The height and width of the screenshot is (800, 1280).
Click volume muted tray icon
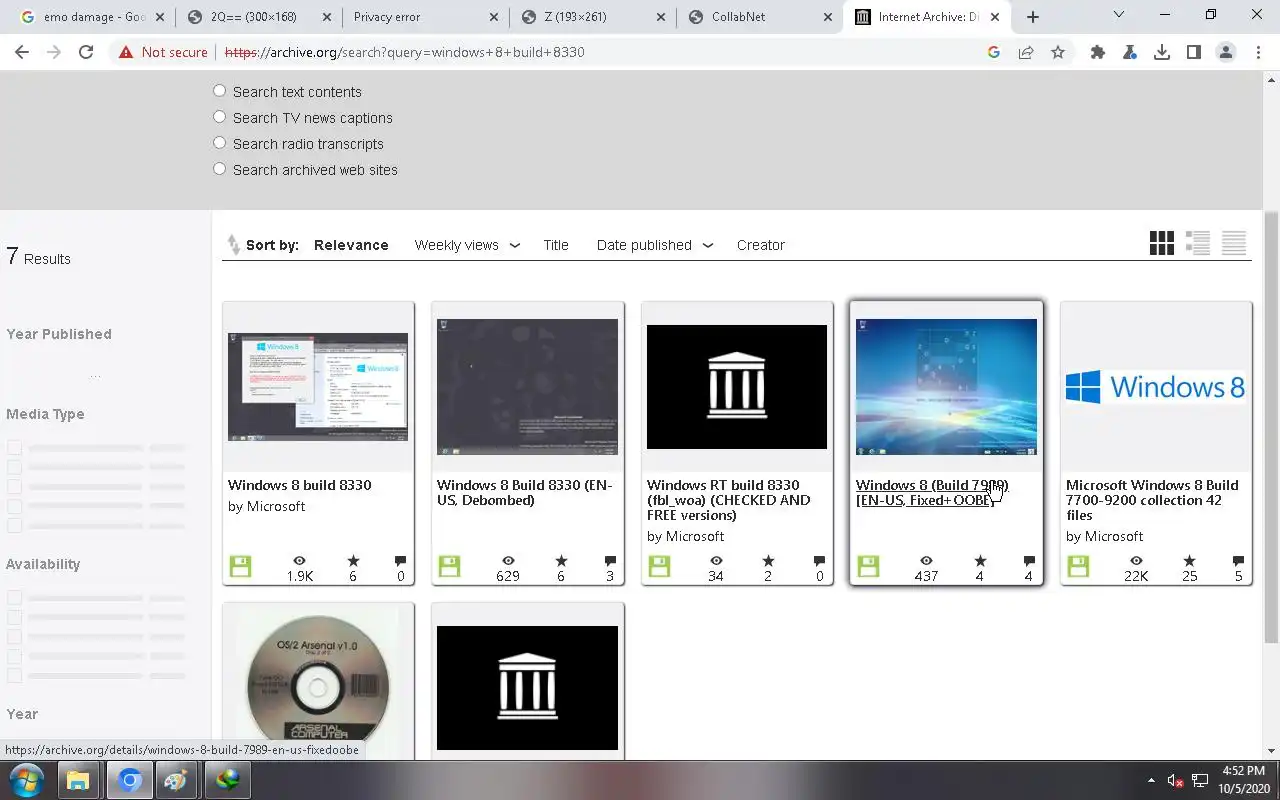[1176, 780]
